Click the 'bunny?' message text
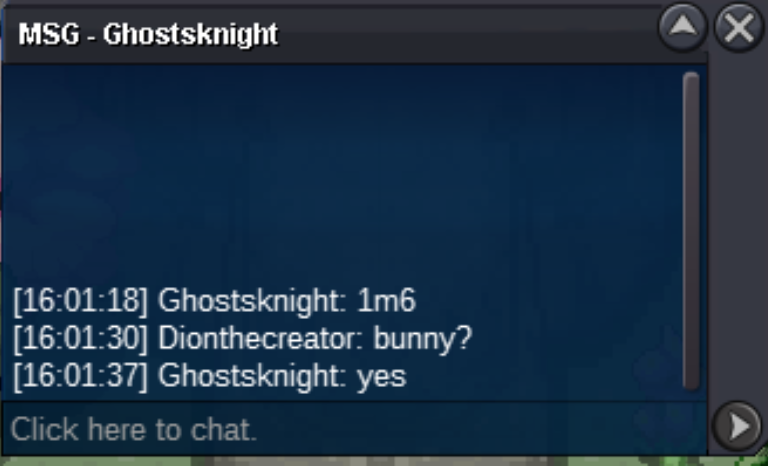The height and width of the screenshot is (466, 768). pos(423,339)
